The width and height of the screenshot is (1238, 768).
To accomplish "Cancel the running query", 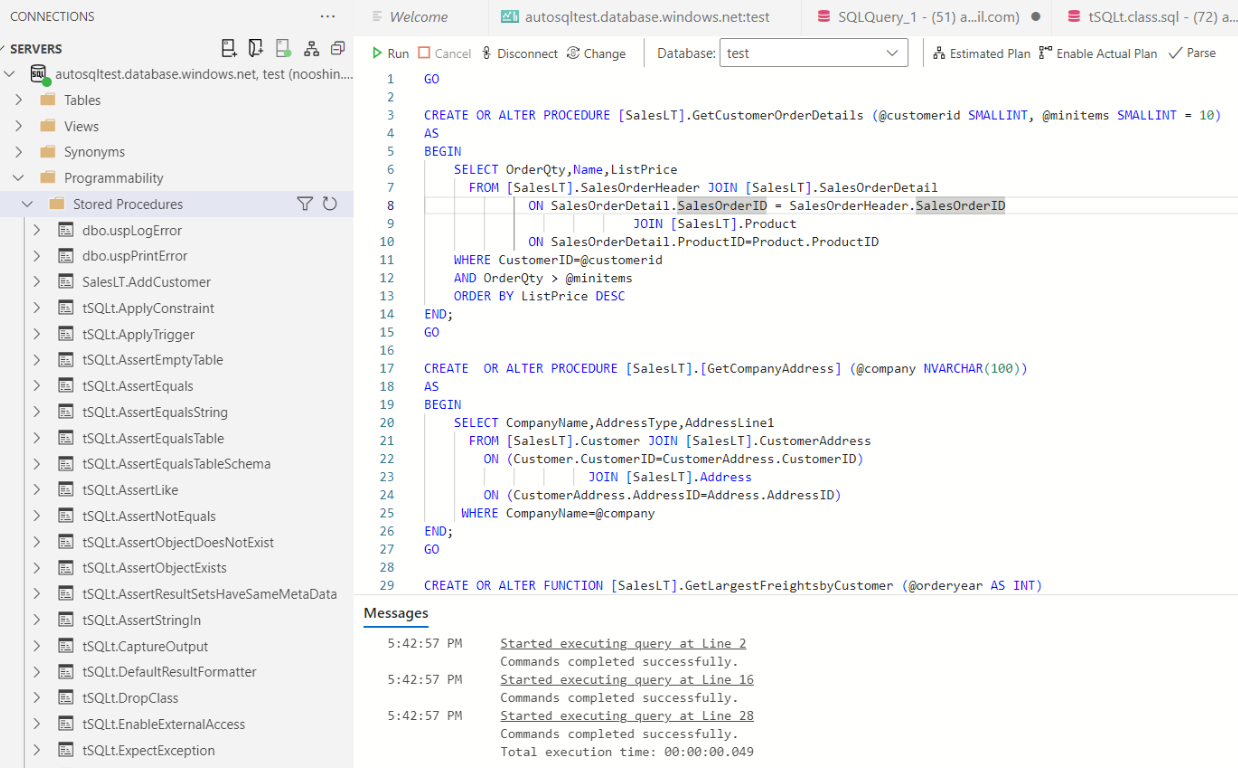I will (x=444, y=53).
